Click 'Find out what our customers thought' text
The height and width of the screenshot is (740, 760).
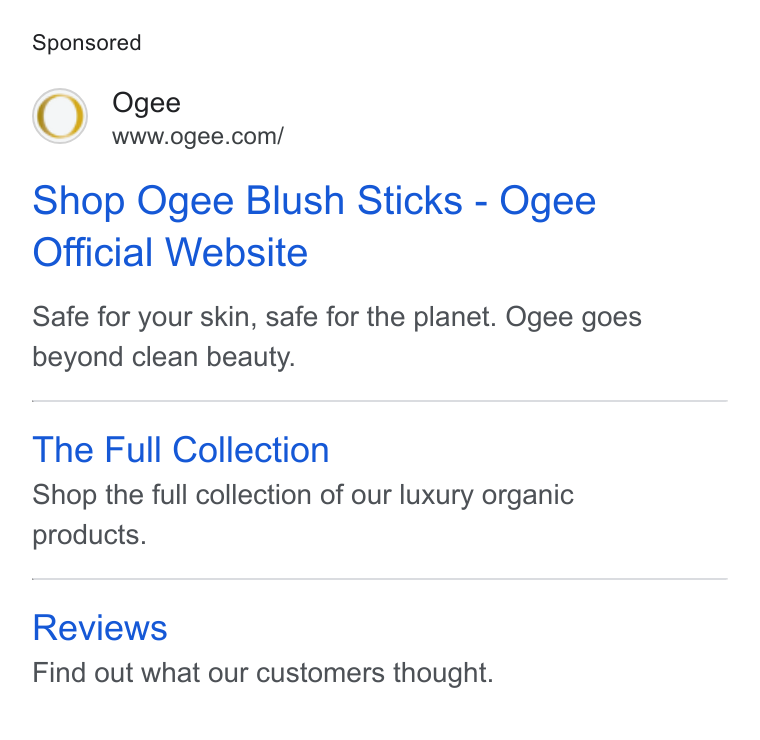point(263,673)
